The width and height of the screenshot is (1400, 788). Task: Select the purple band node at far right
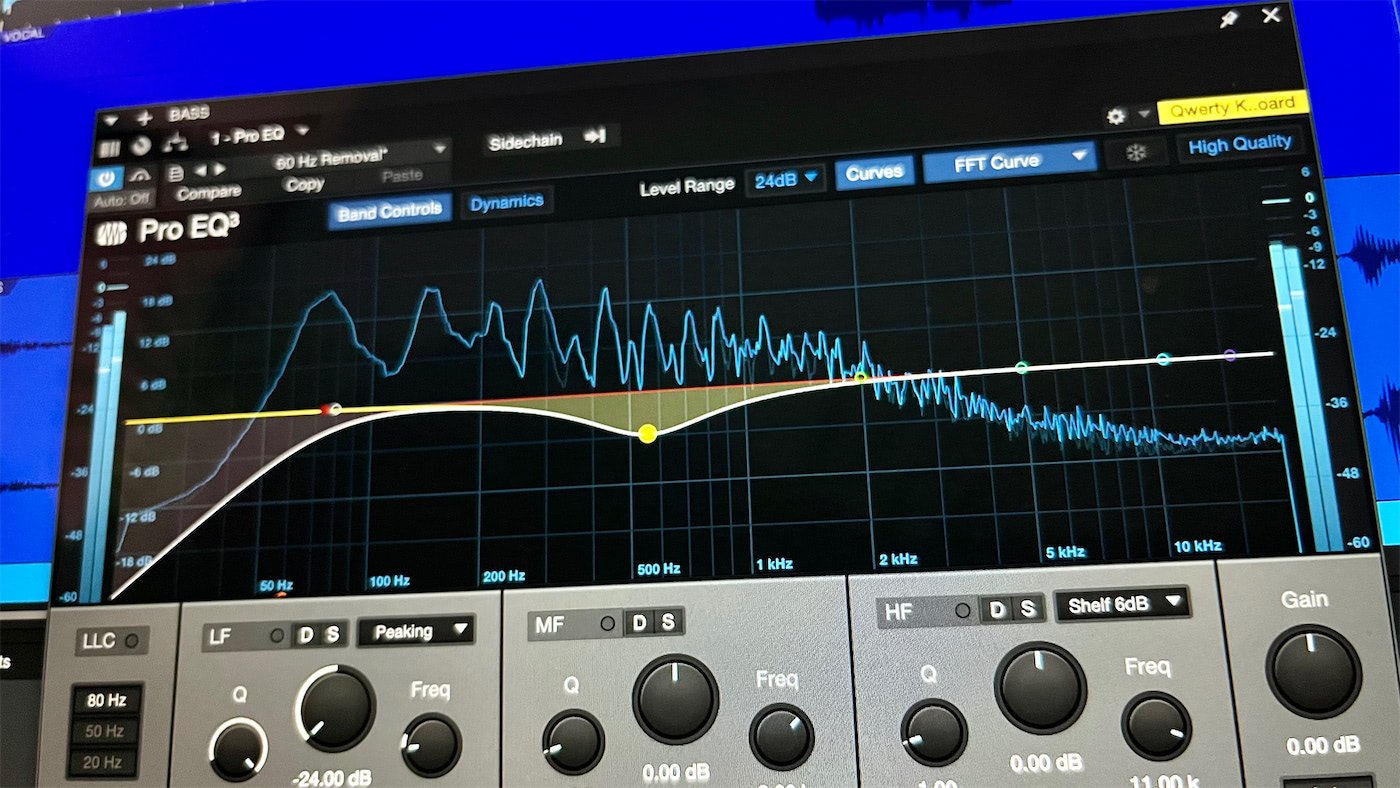pyautogui.click(x=1230, y=355)
